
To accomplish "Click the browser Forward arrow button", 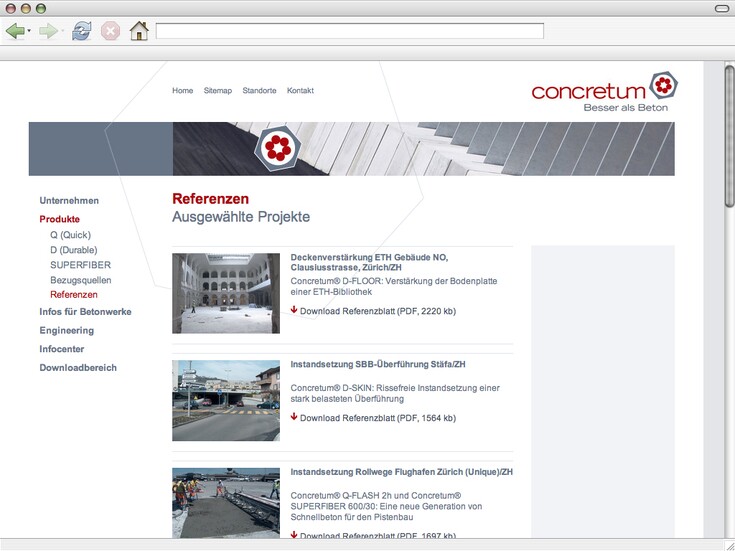I will (x=48, y=31).
